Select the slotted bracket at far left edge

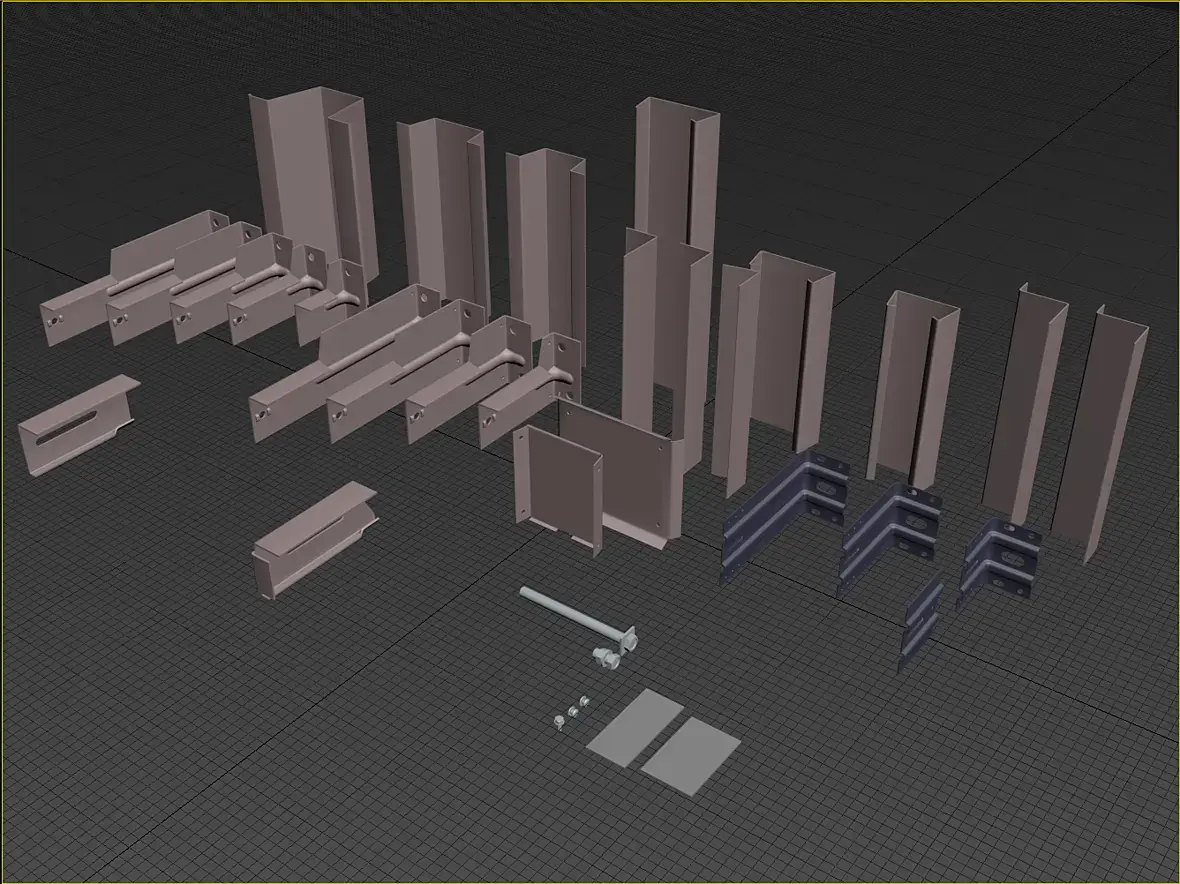(78, 424)
